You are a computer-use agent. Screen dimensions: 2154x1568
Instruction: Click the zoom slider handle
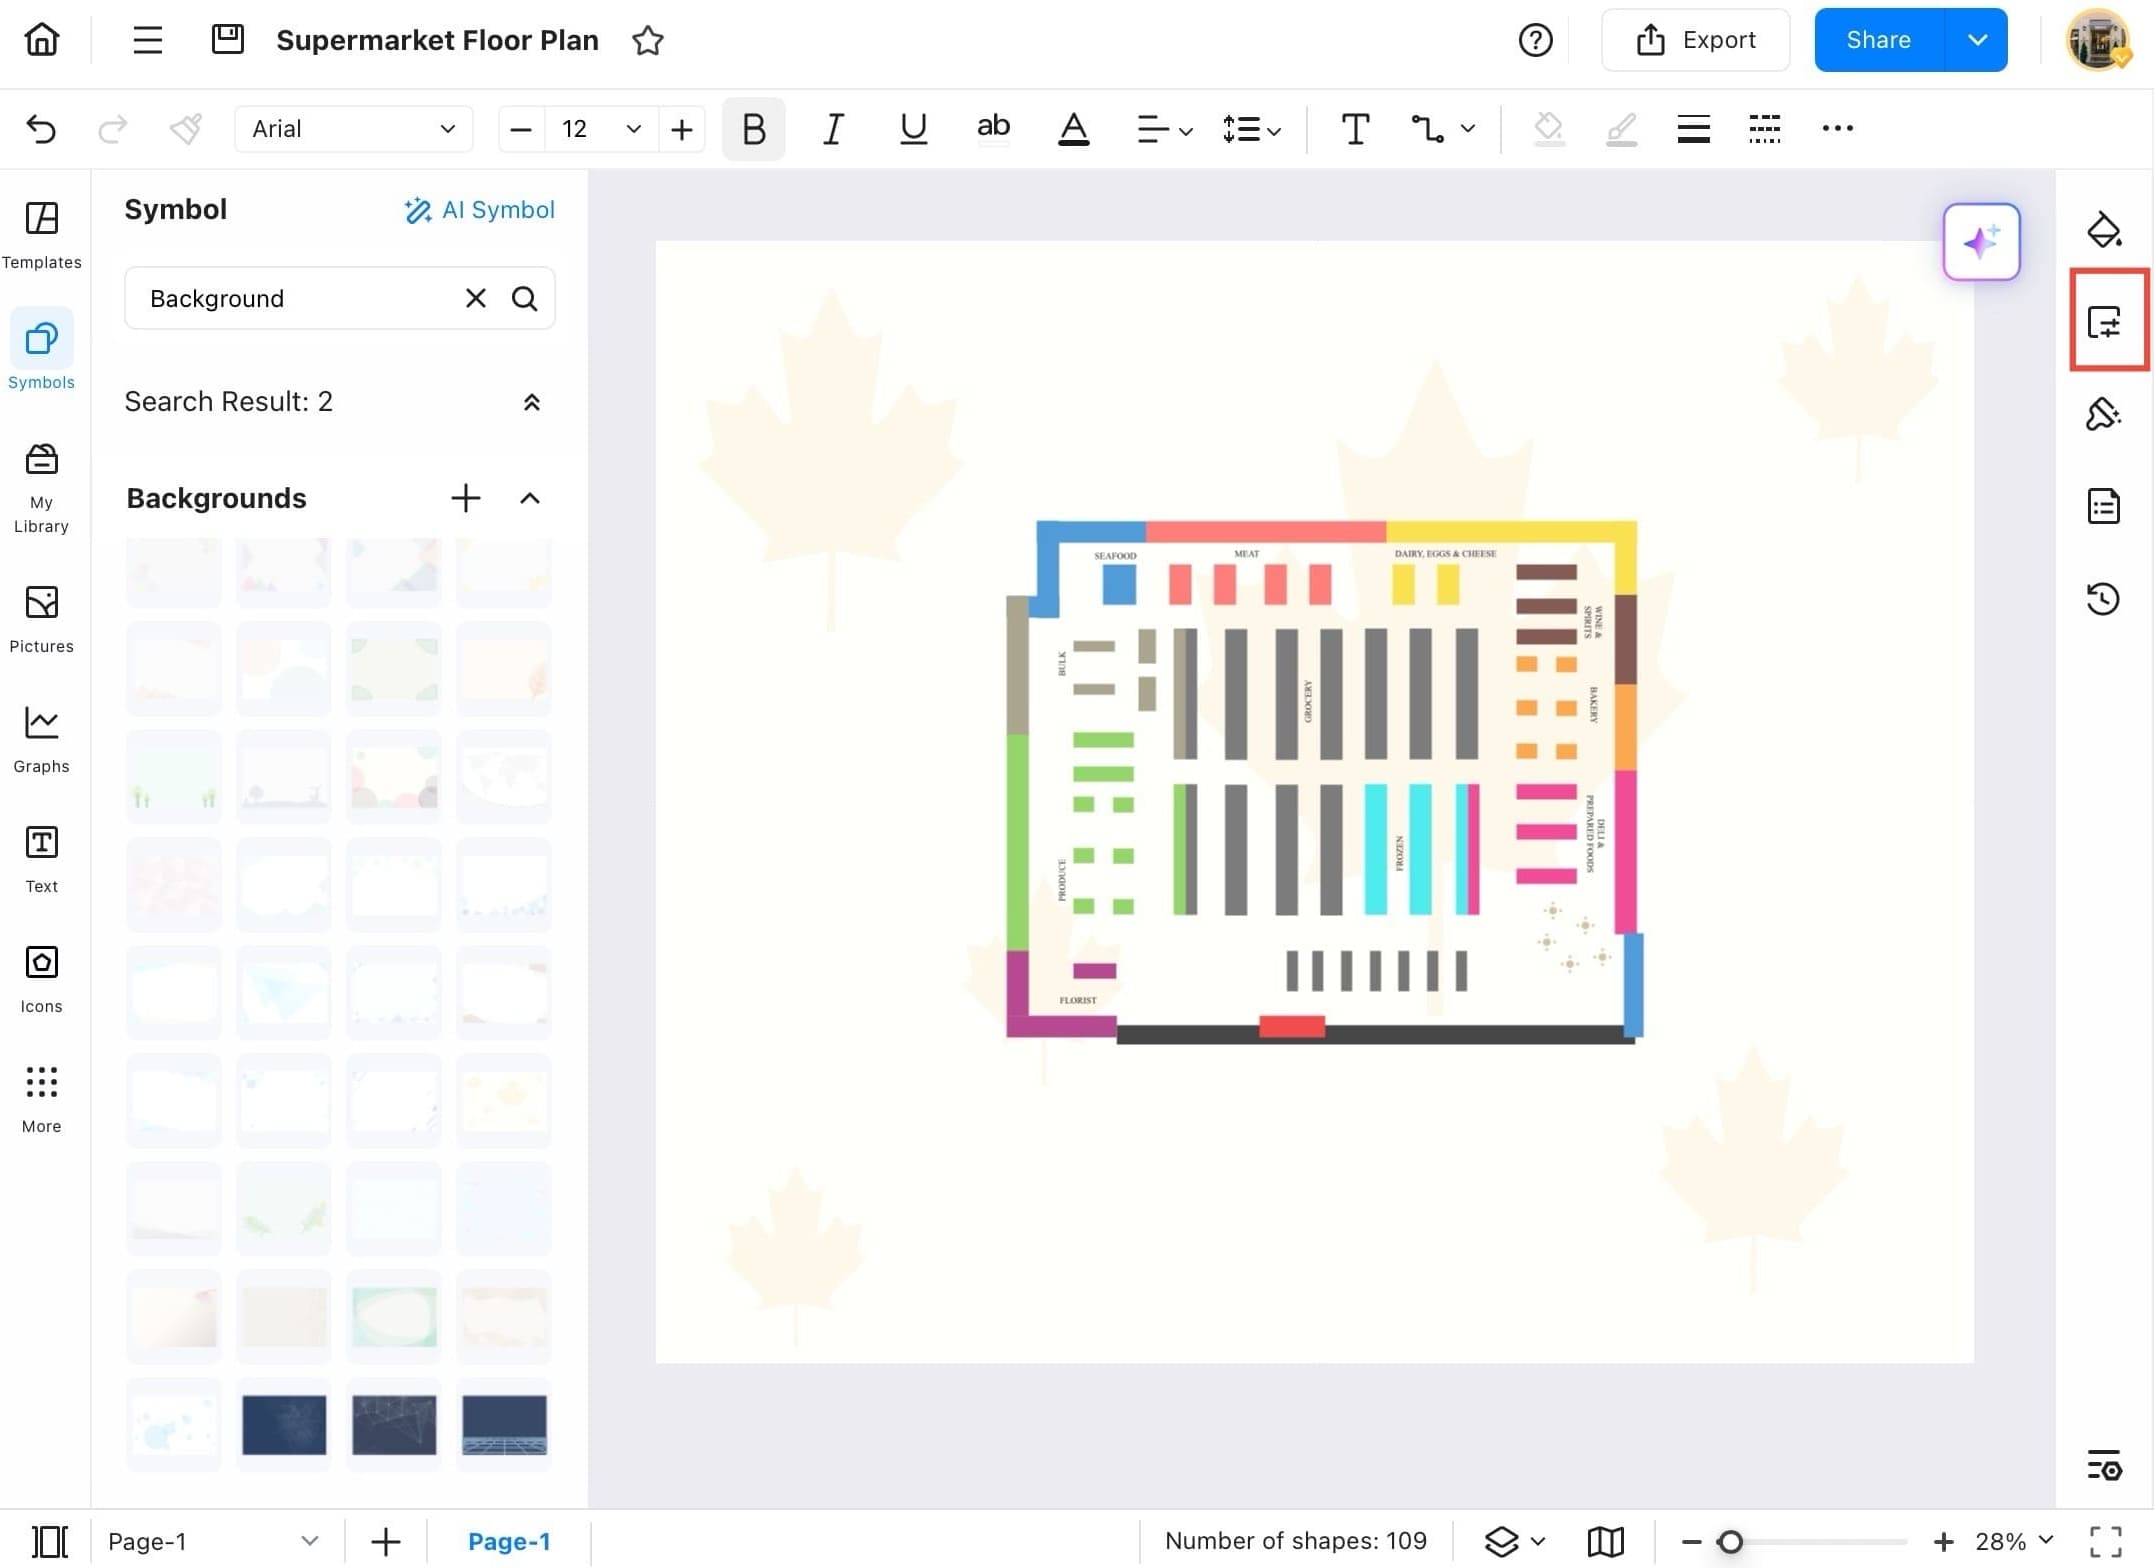coord(1730,1541)
